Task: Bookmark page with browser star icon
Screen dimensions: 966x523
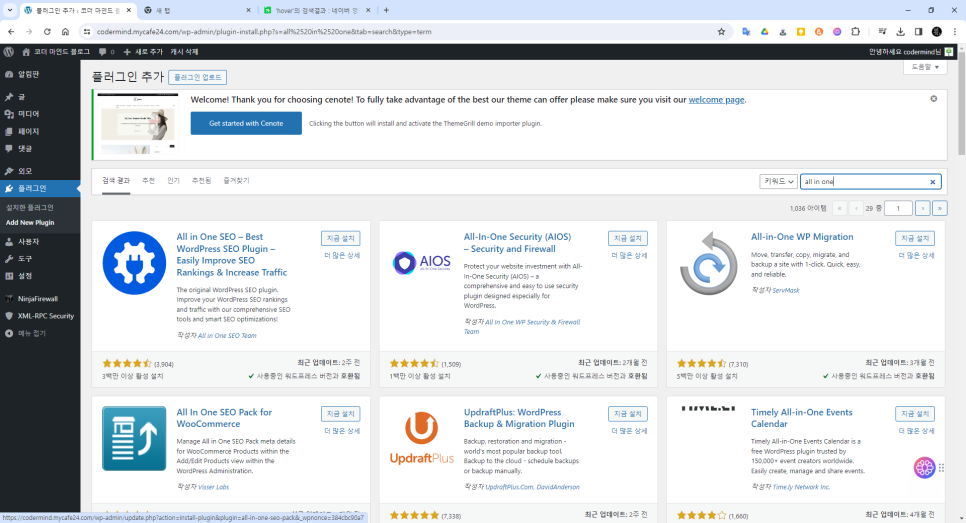Action: pos(721,31)
